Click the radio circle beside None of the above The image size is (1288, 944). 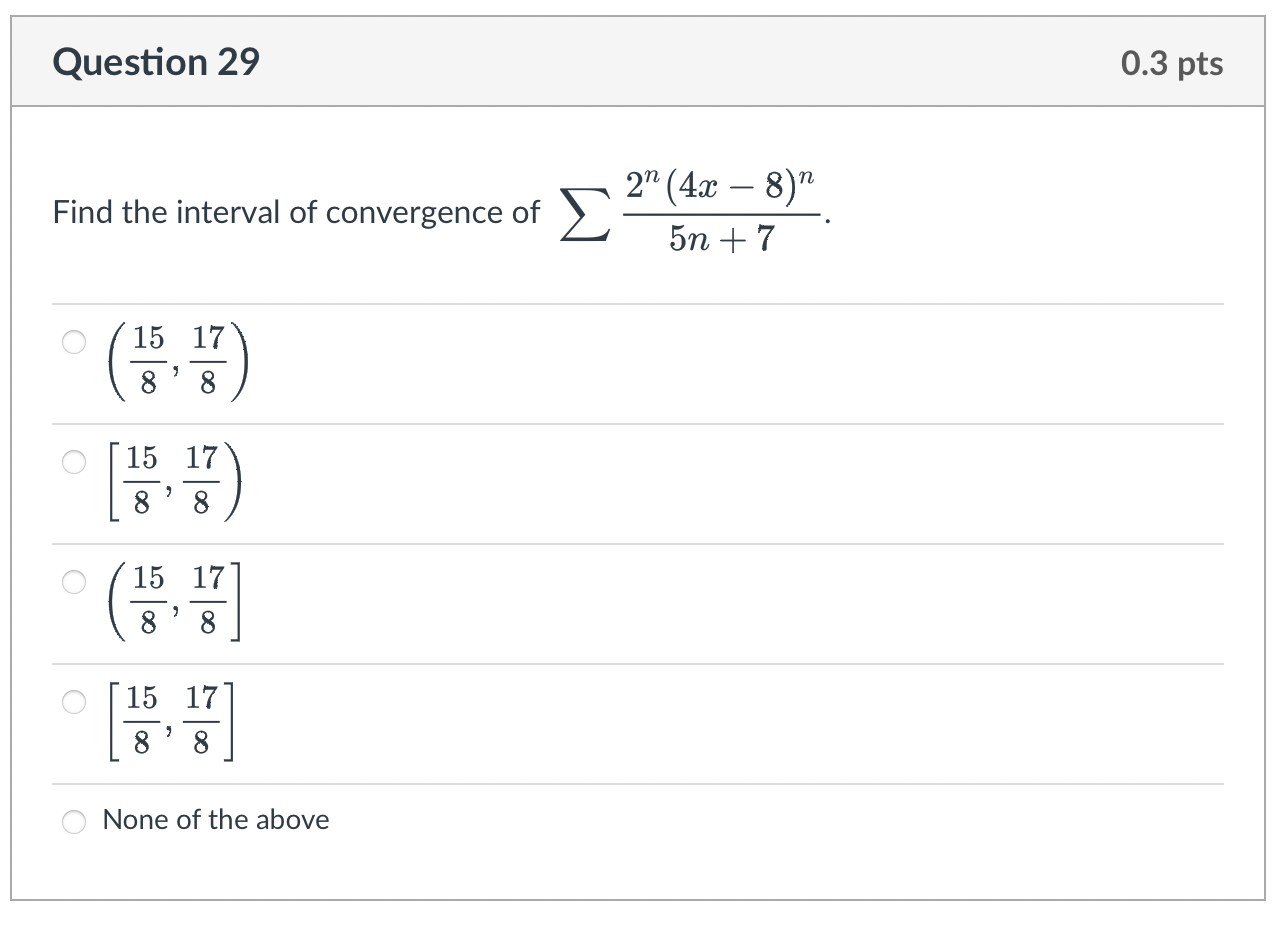coord(73,820)
